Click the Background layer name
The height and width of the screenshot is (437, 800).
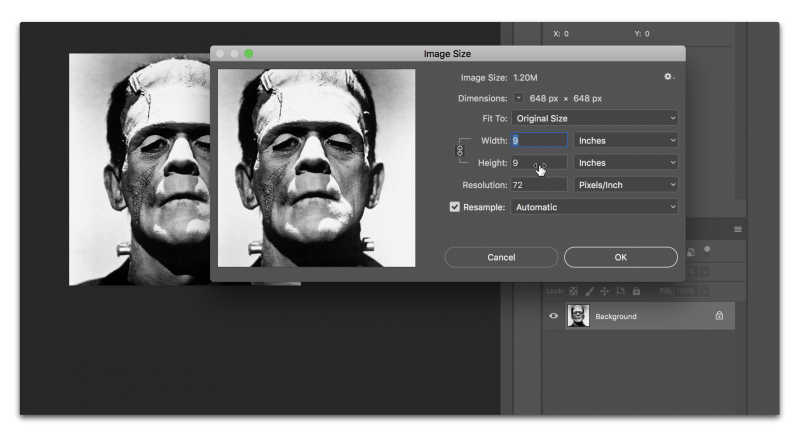click(616, 316)
